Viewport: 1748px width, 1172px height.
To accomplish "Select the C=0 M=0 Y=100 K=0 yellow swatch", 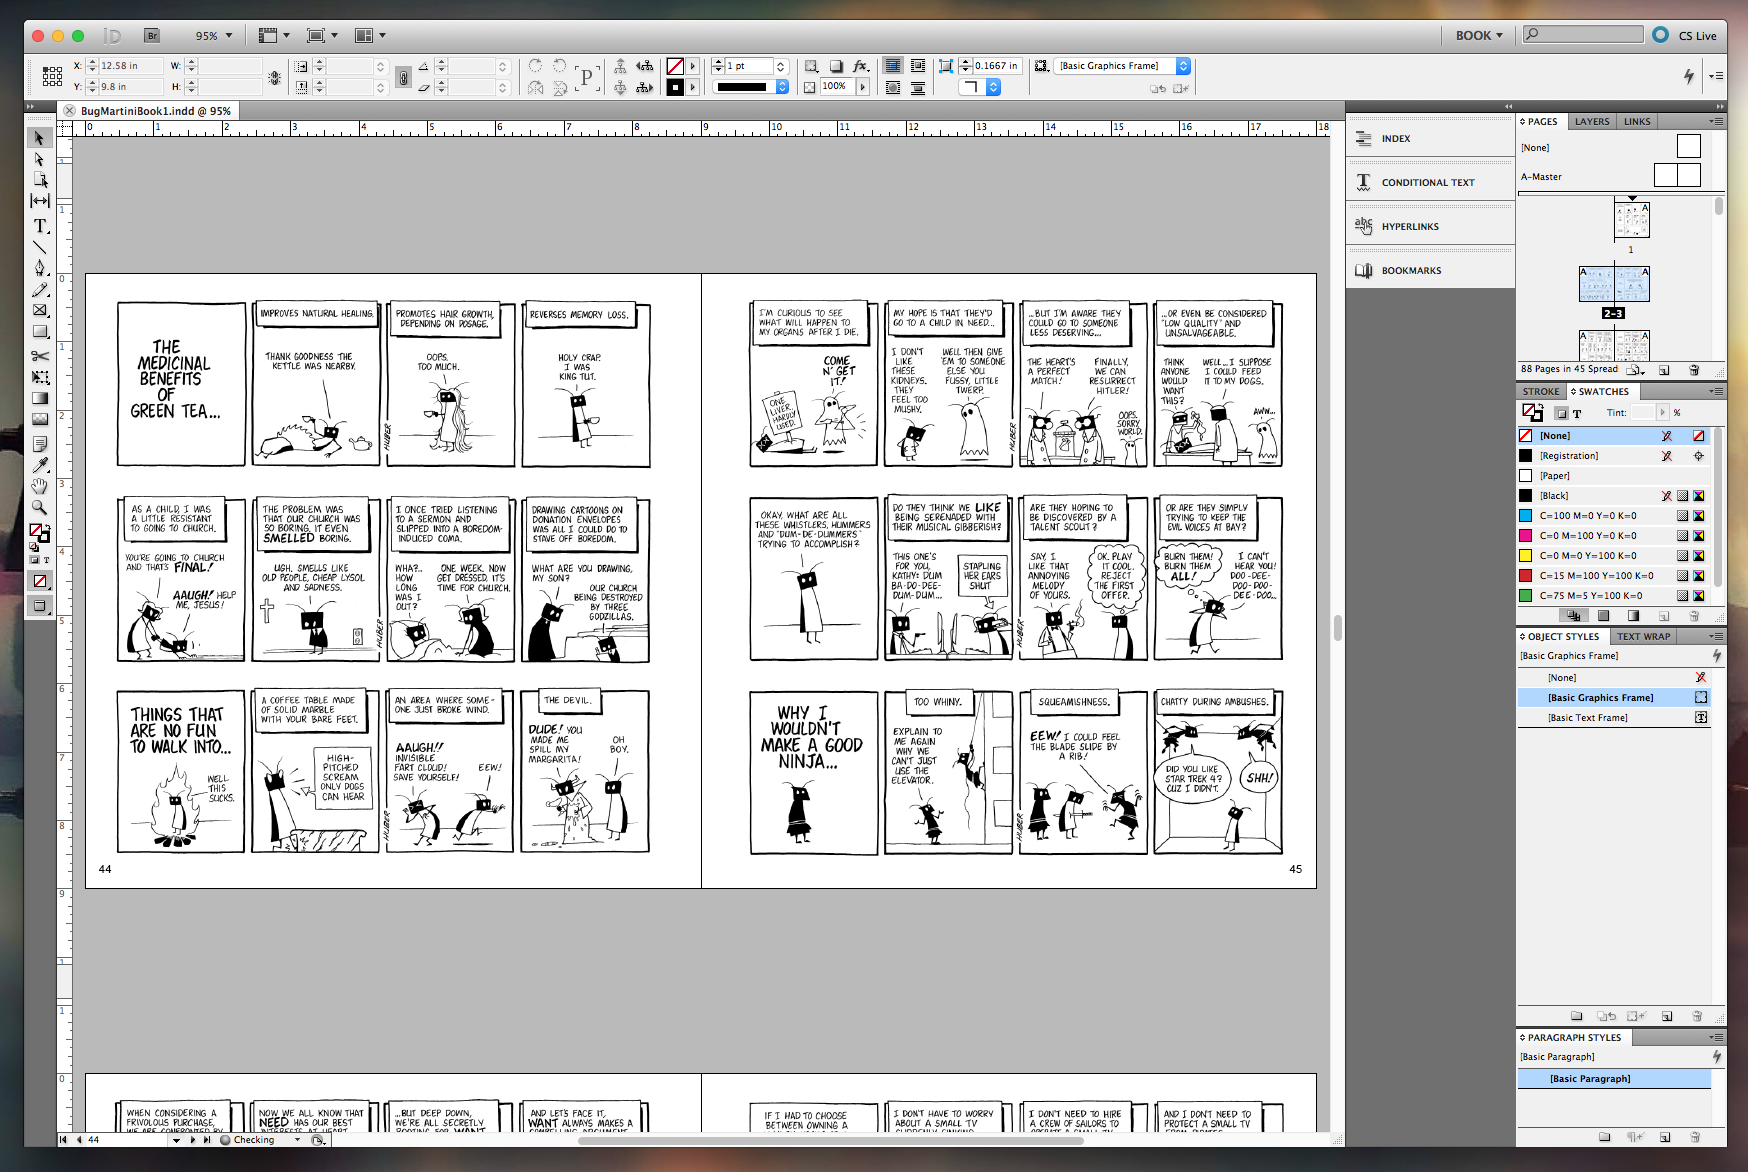I will [1612, 556].
